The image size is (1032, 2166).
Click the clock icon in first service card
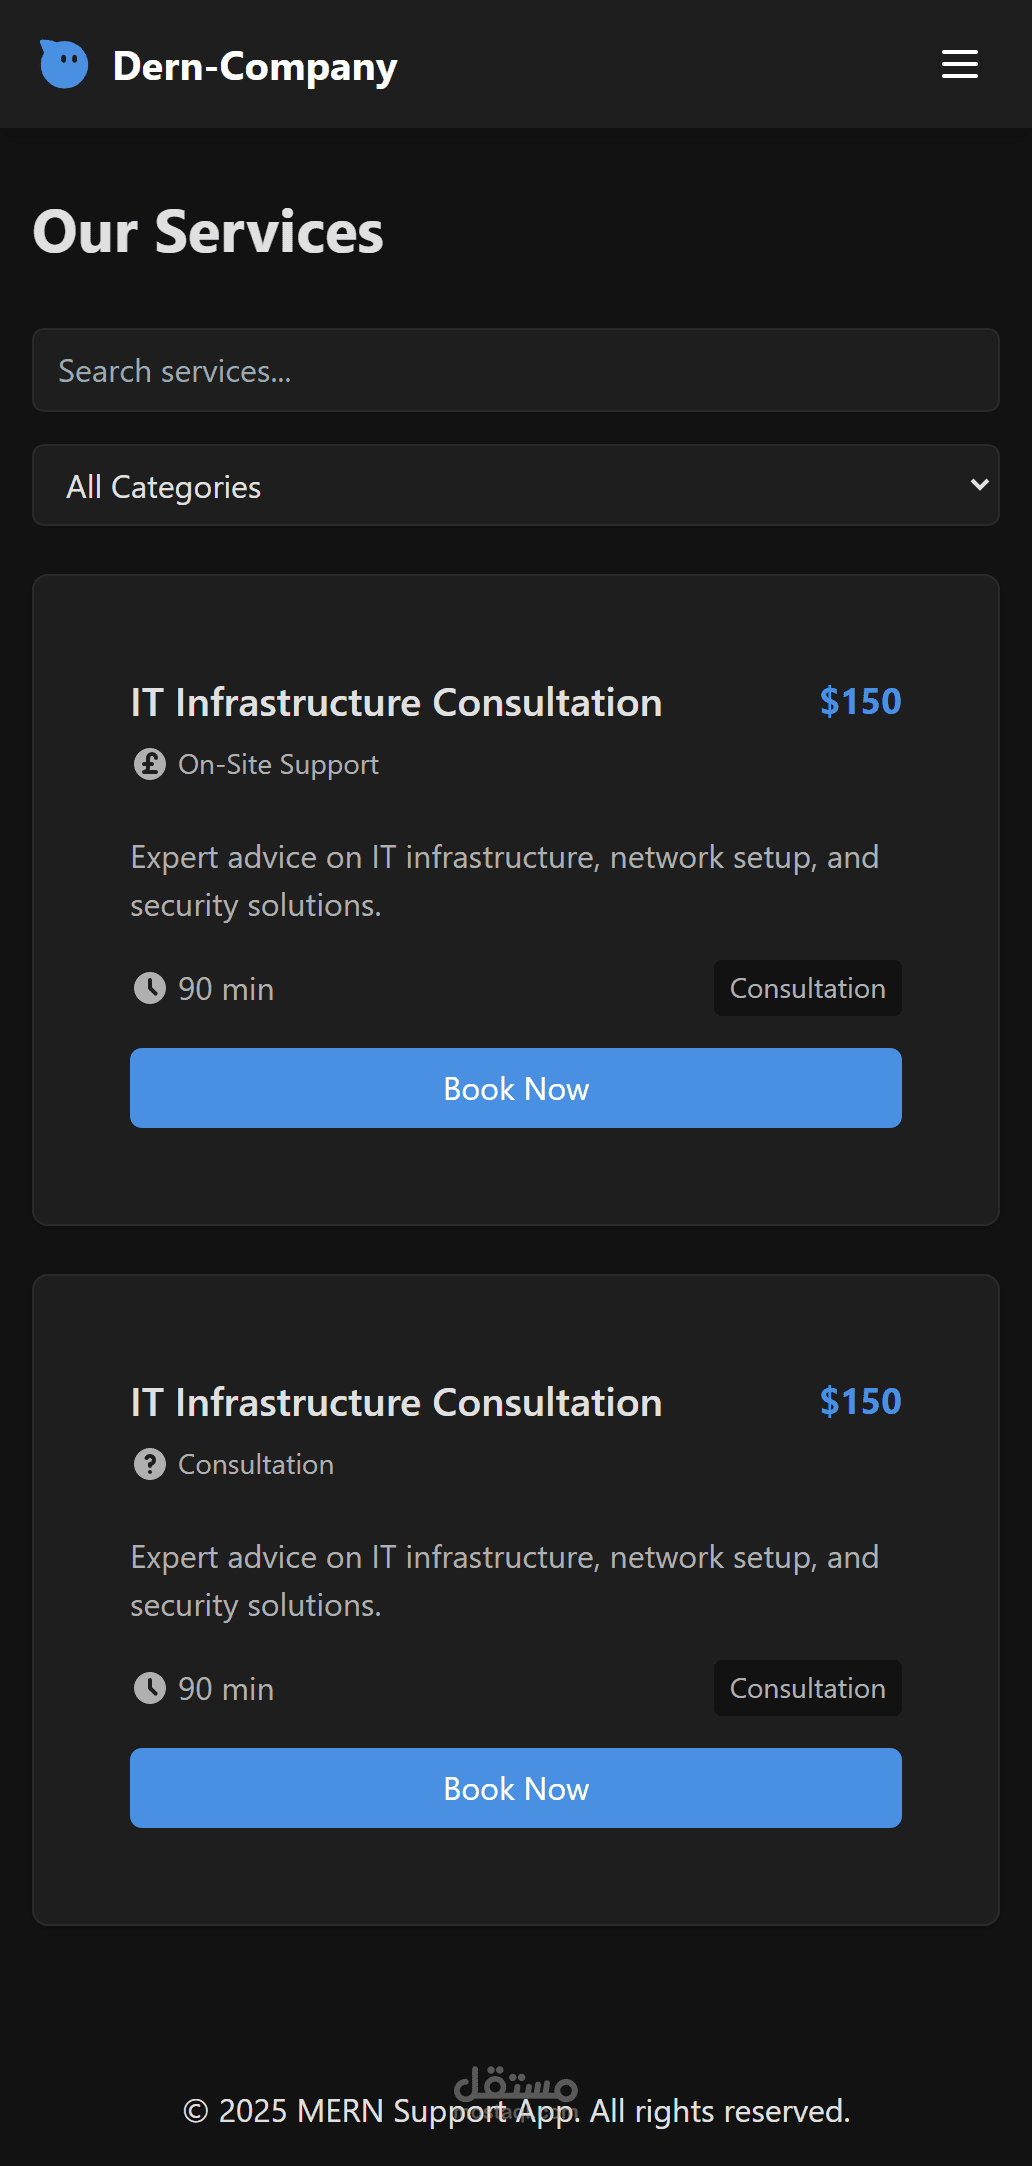click(150, 989)
